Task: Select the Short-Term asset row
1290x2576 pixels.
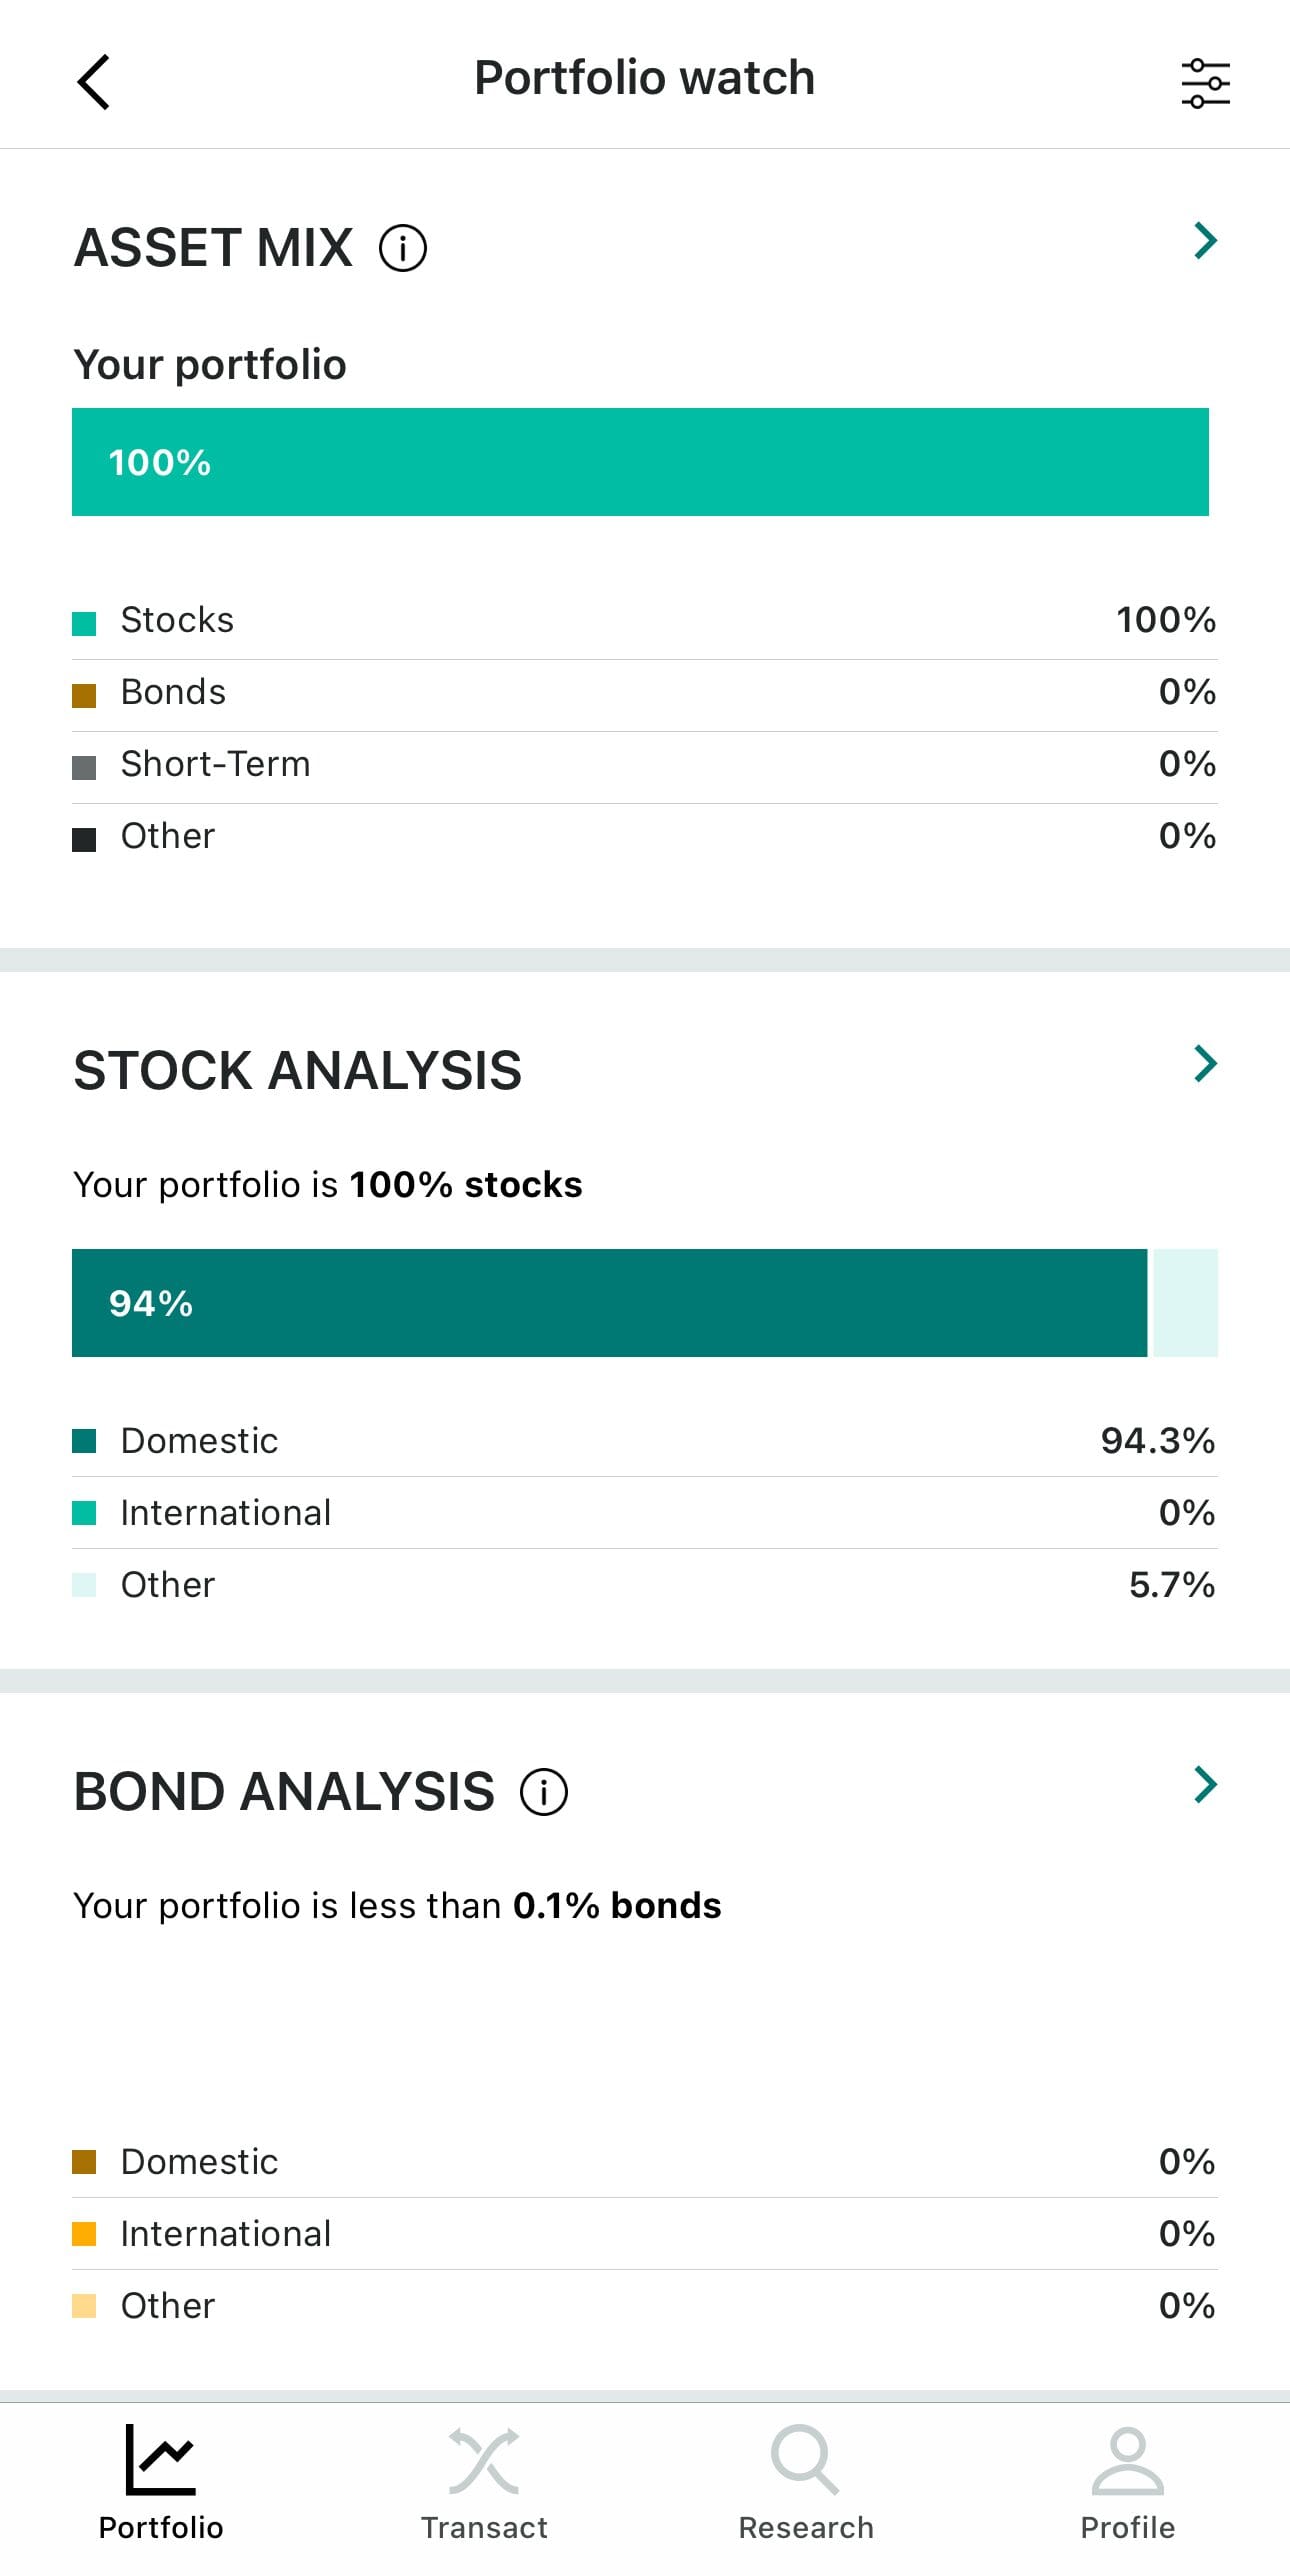Action: [x=644, y=765]
